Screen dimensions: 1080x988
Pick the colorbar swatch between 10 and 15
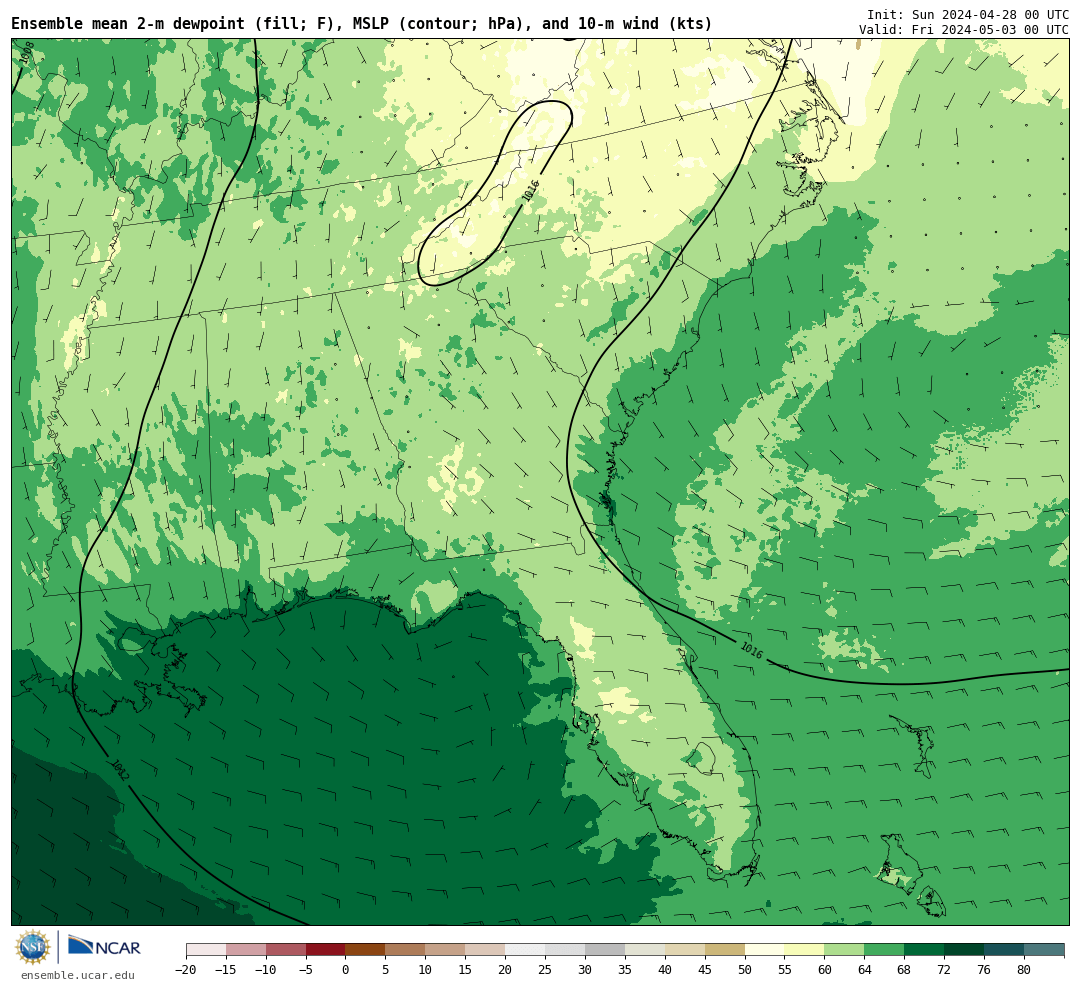(x=446, y=949)
